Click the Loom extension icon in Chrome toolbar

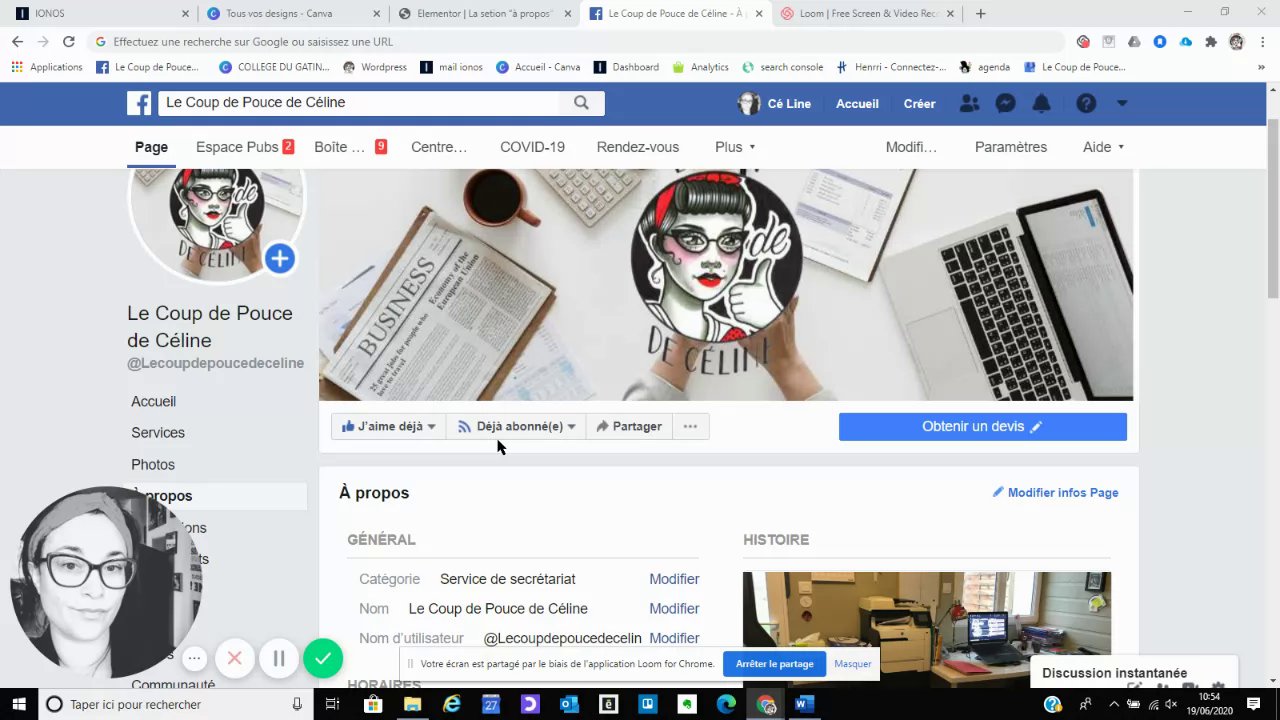point(1083,42)
